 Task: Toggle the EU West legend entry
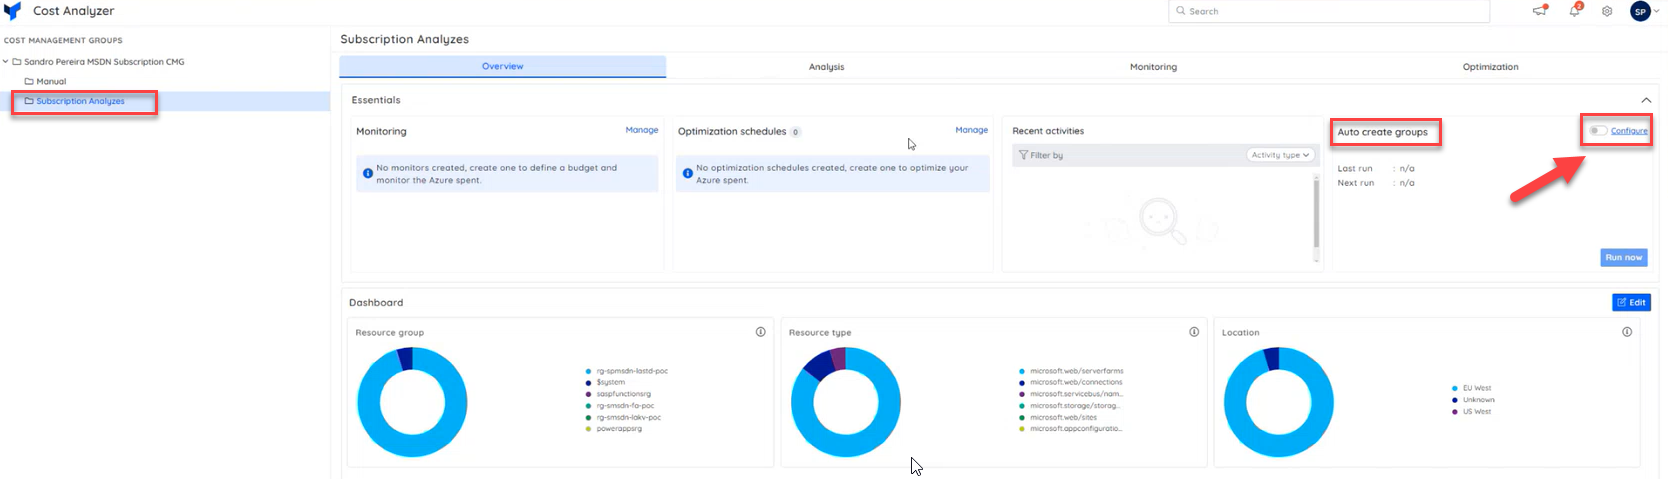click(x=1476, y=388)
